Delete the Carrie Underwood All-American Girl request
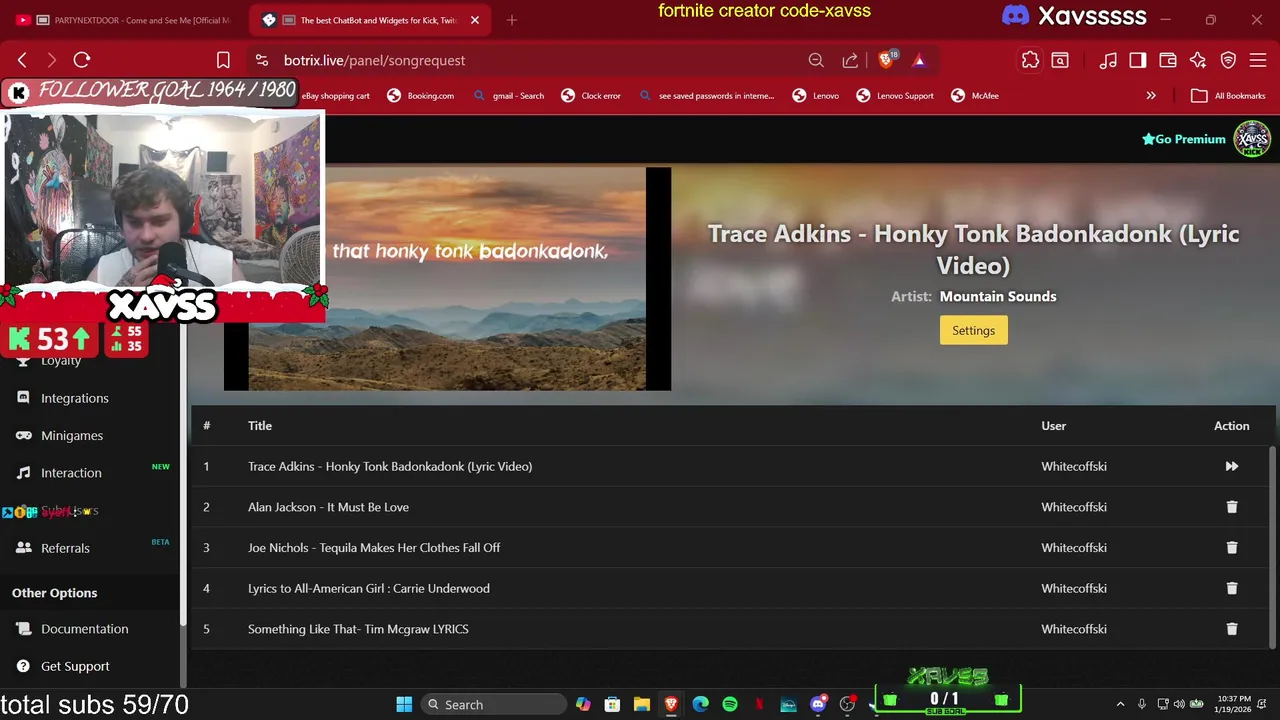Image resolution: width=1280 pixels, height=720 pixels. (x=1231, y=588)
